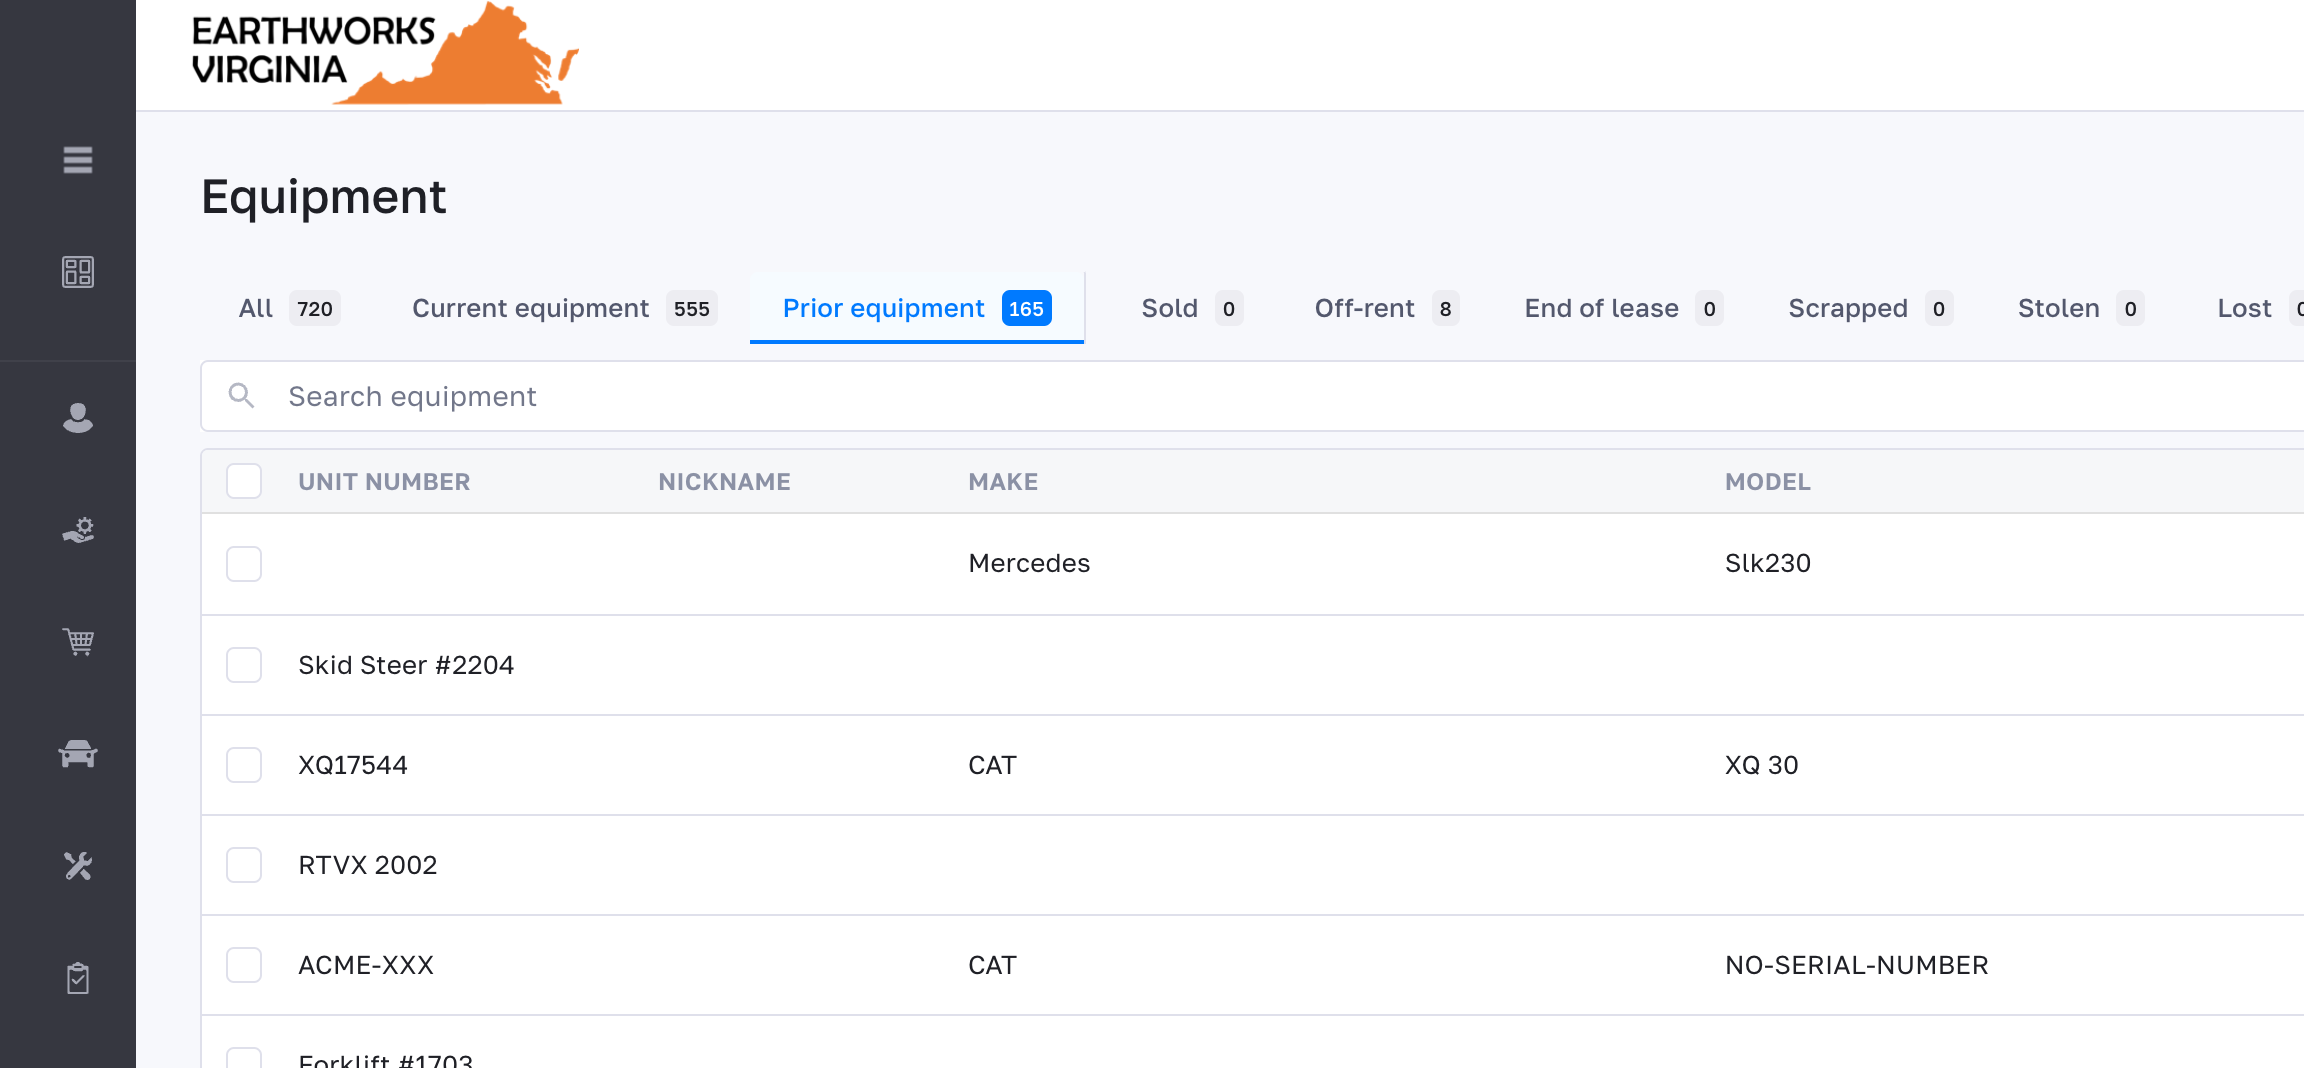Tick the ACME-XXX row checkbox
The height and width of the screenshot is (1068, 2304).
244,965
